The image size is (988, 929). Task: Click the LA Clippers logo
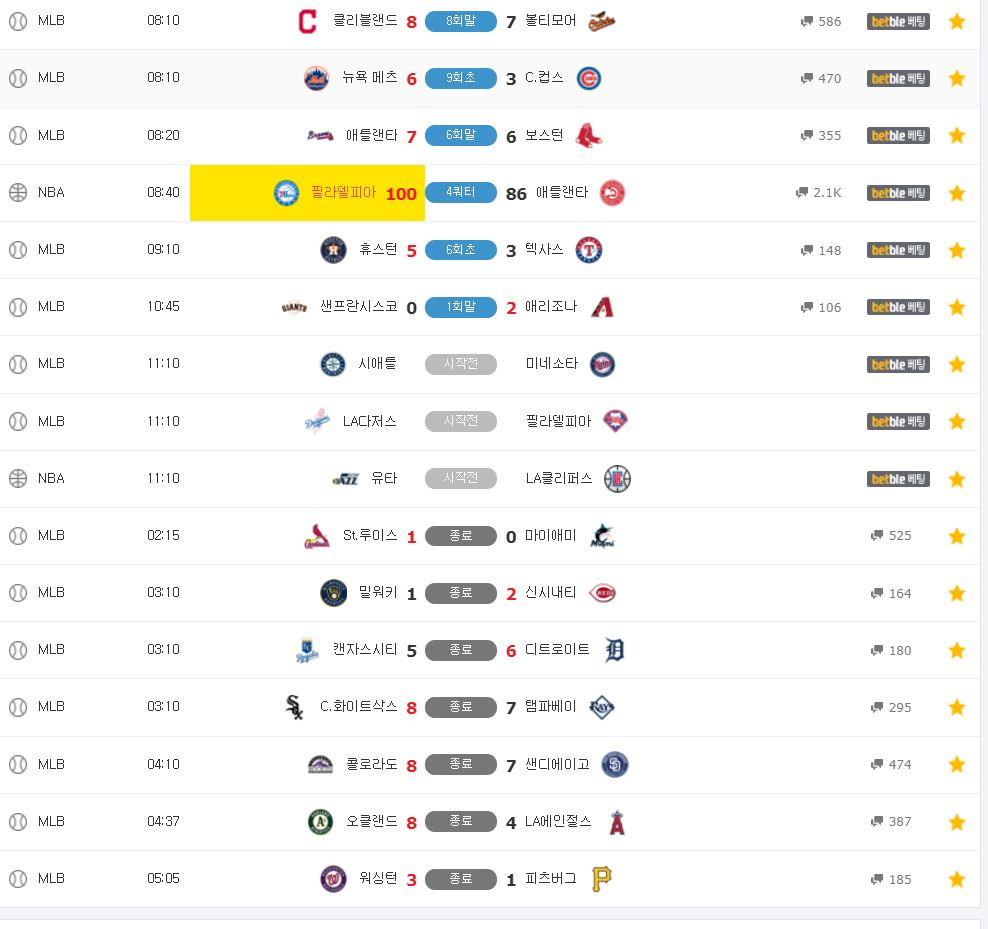point(617,479)
